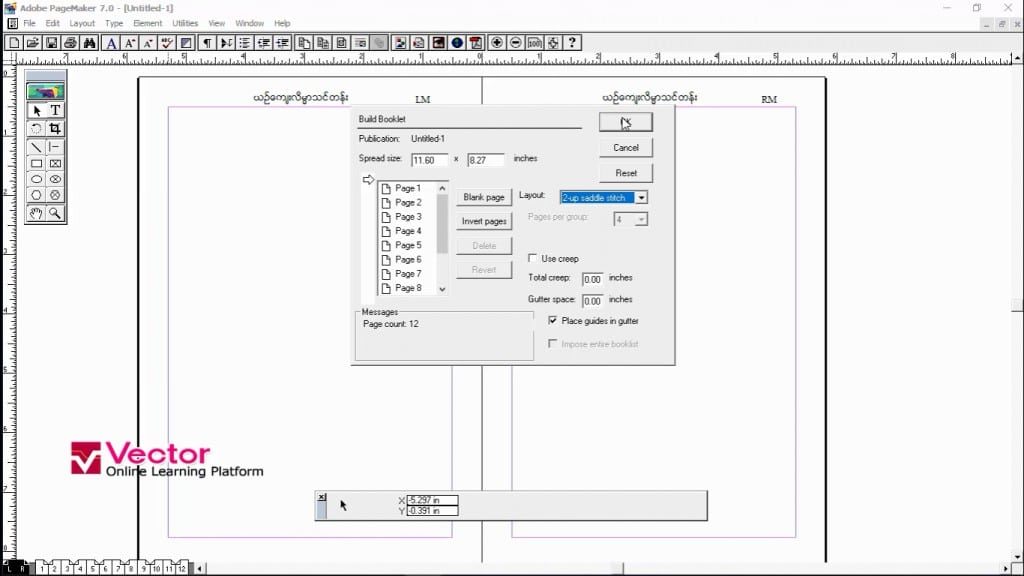This screenshot has height=576, width=1024.
Task: Click the Spread size width field
Action: [x=429, y=160]
